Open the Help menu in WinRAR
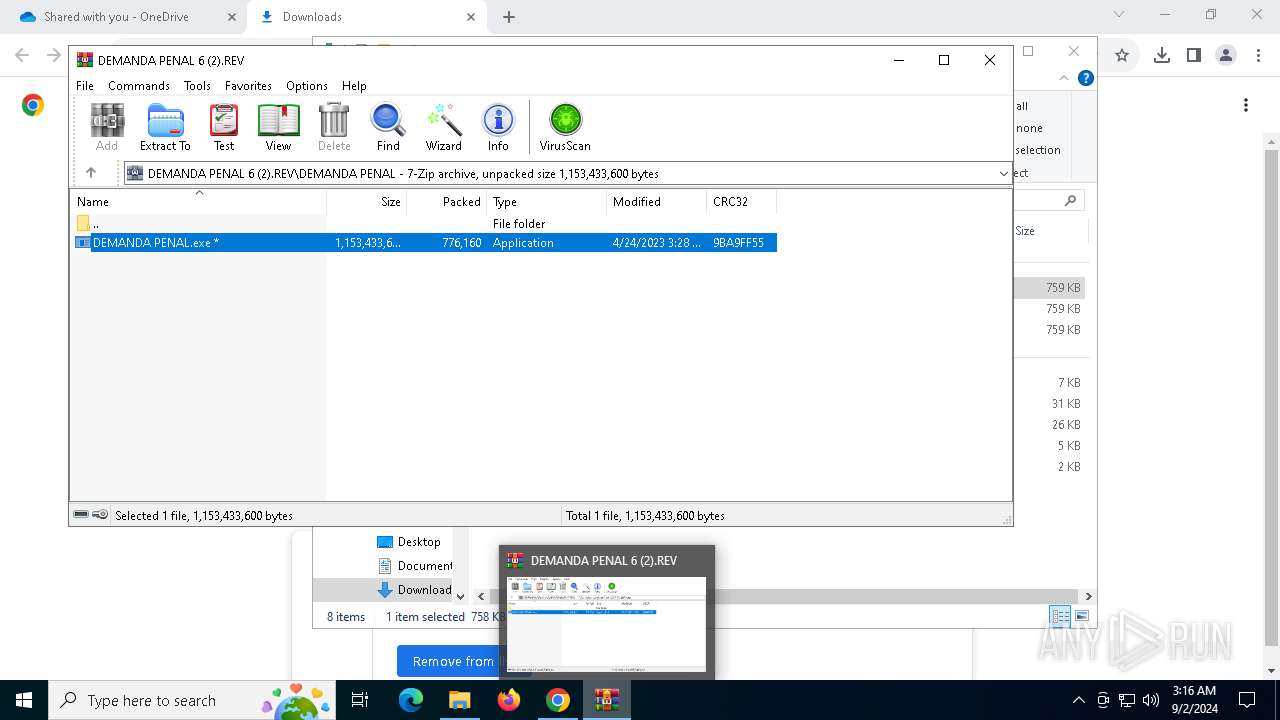This screenshot has height=720, width=1280. 354,86
